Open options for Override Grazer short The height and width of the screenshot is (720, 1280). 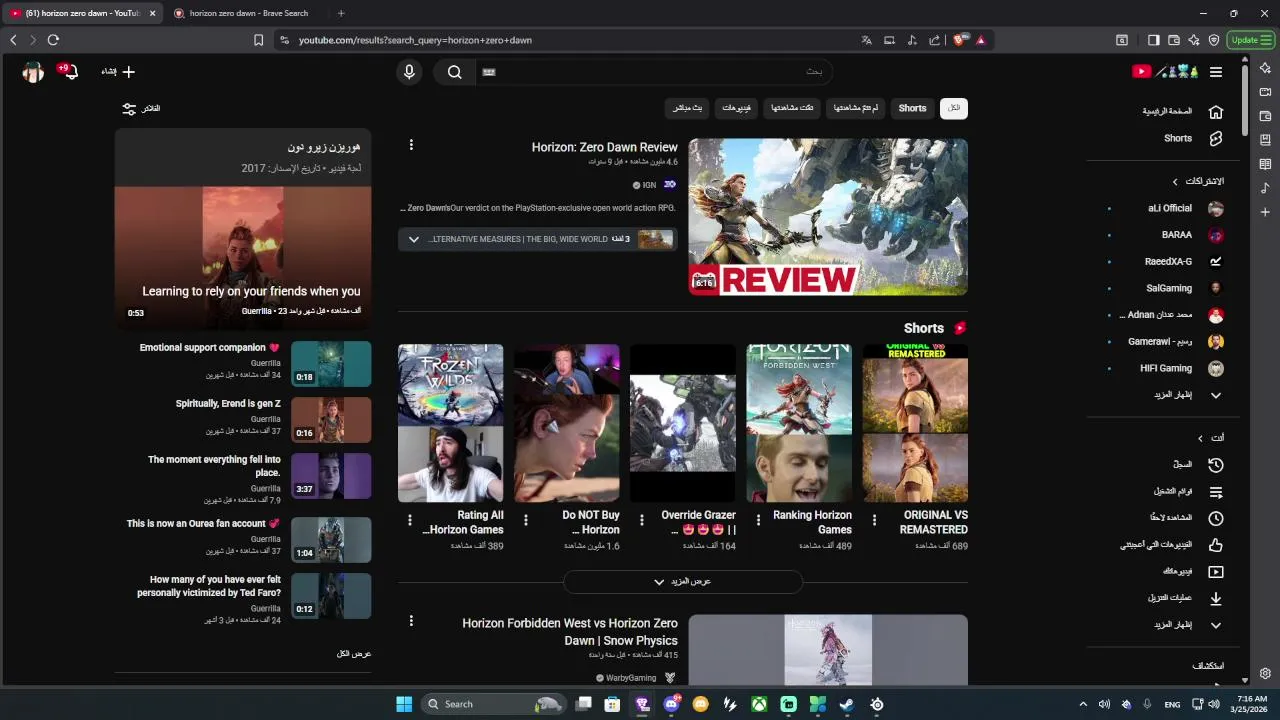click(642, 520)
